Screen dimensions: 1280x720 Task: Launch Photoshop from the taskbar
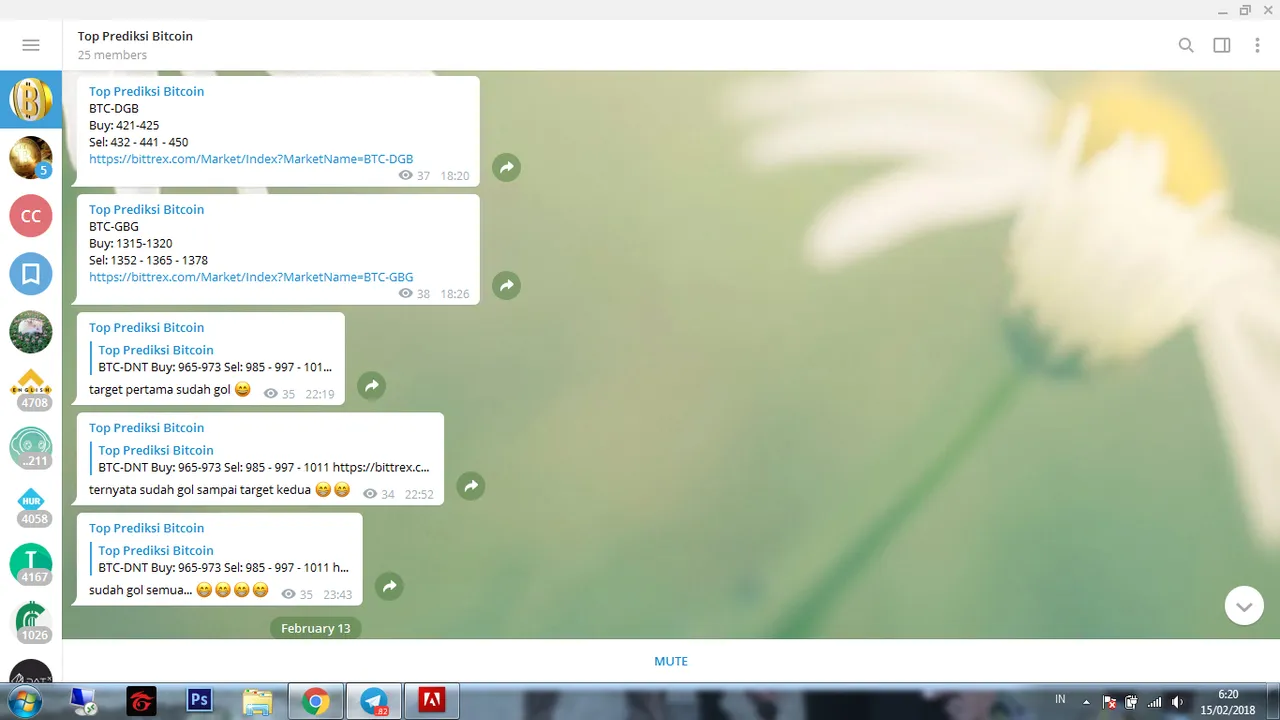click(200, 701)
